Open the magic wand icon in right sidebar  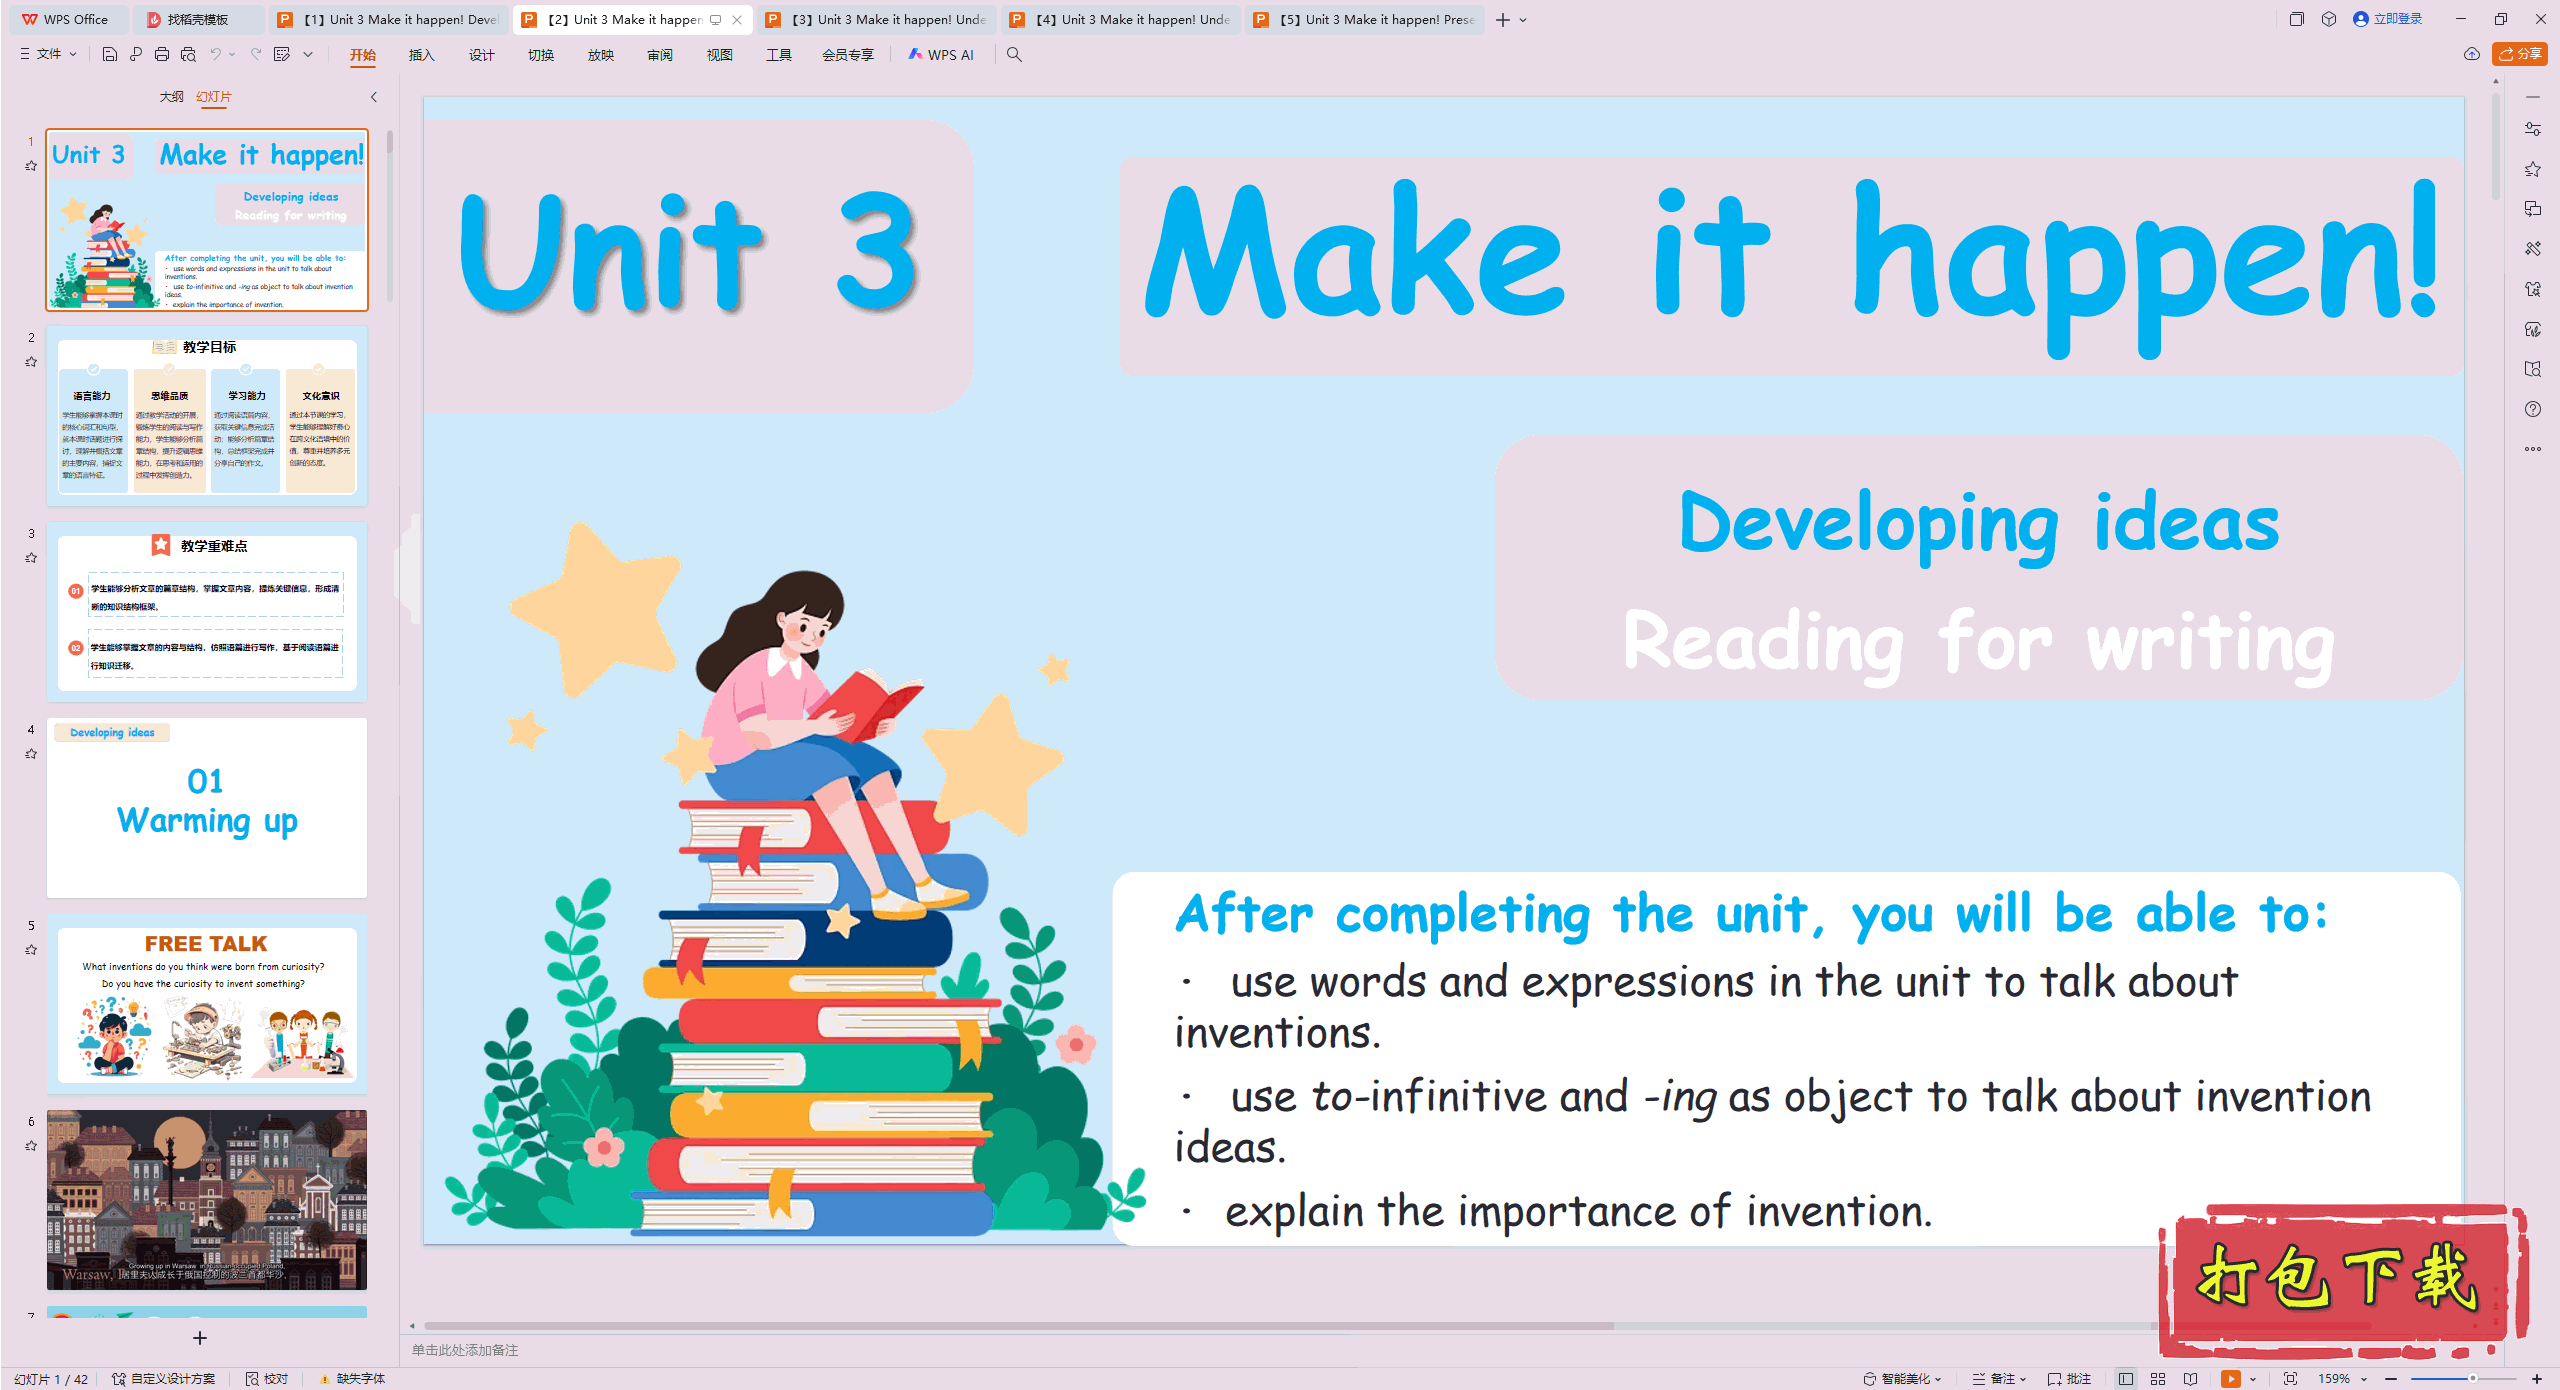pyautogui.click(x=2533, y=249)
